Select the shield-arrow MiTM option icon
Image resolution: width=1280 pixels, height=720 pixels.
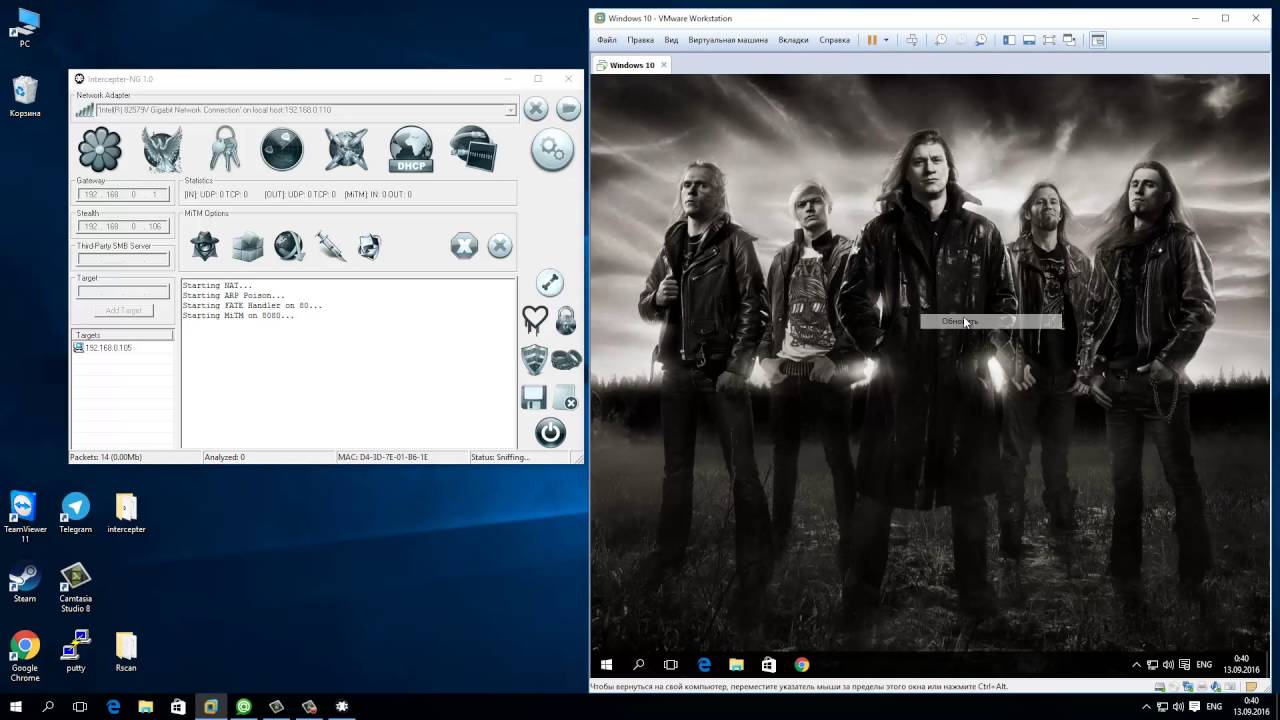click(x=370, y=245)
